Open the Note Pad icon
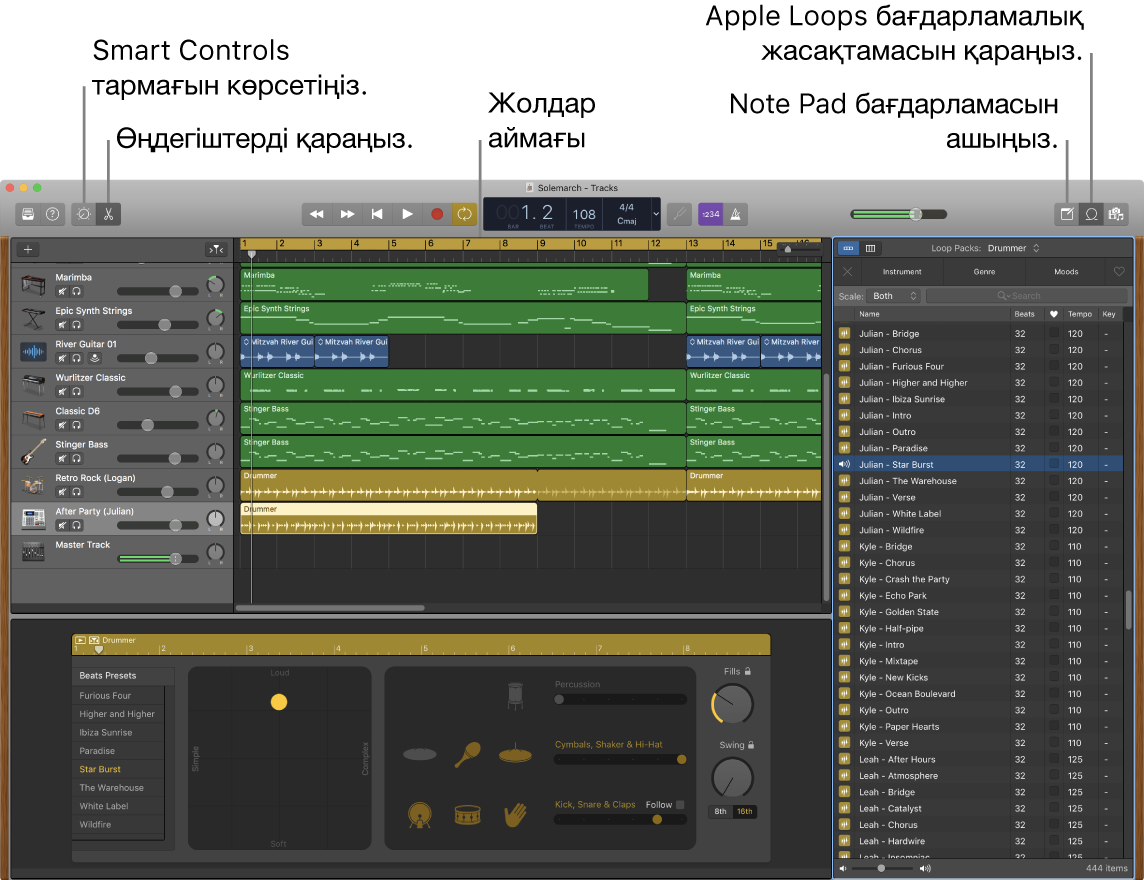The width and height of the screenshot is (1144, 880). pyautogui.click(x=1066, y=213)
